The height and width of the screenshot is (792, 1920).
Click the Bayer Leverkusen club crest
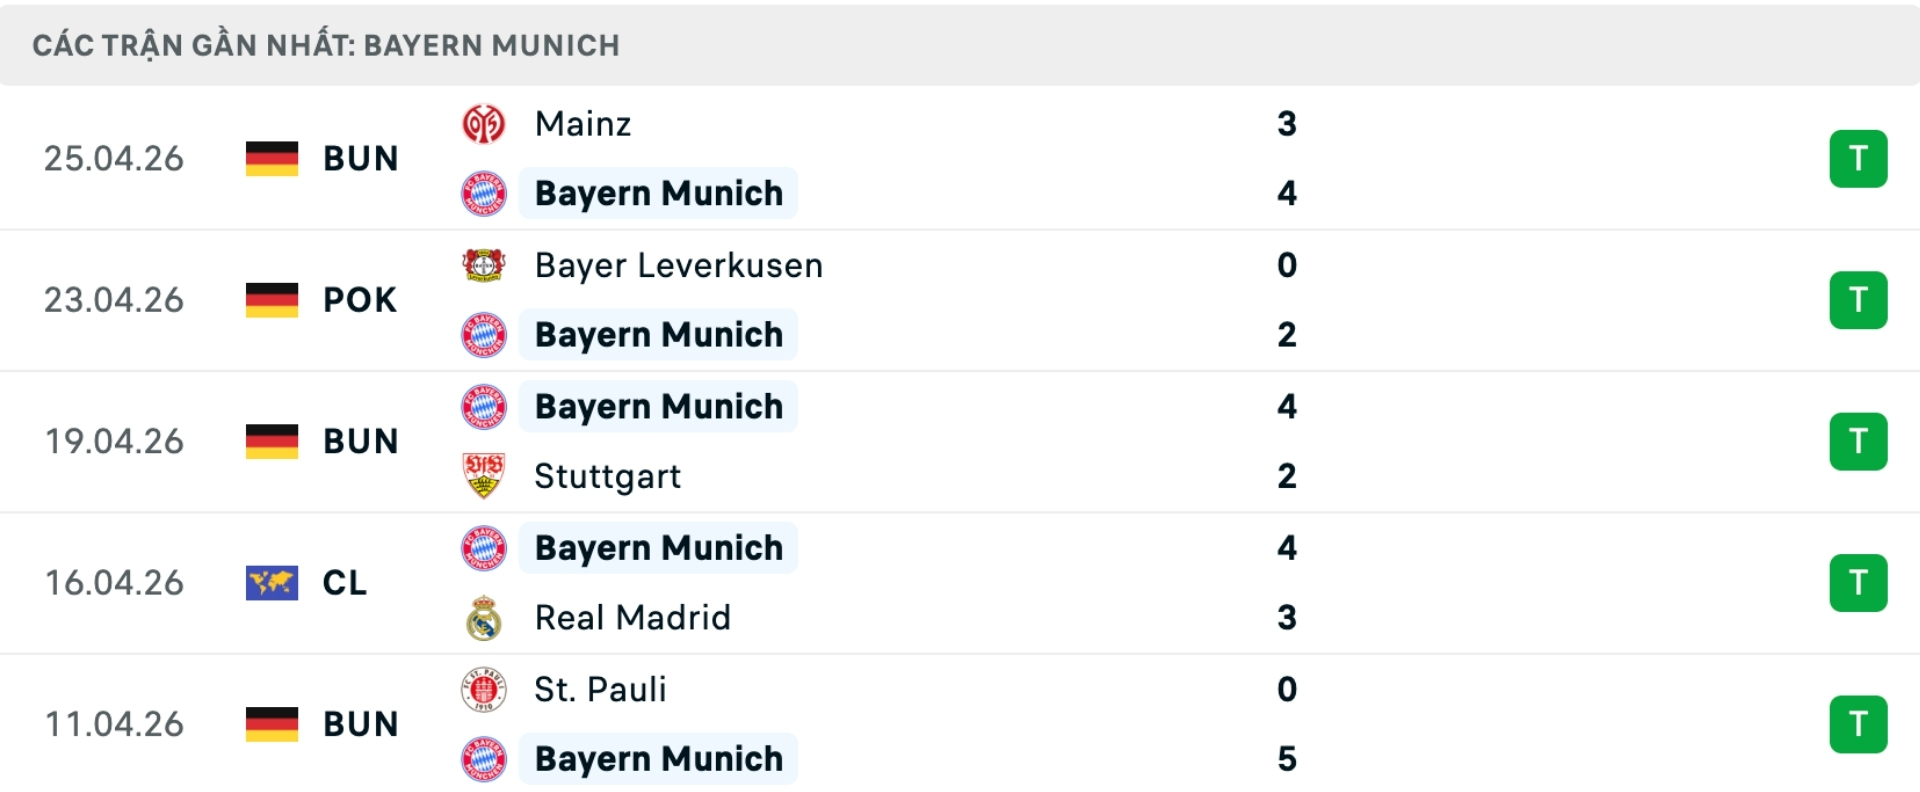pos(483,265)
